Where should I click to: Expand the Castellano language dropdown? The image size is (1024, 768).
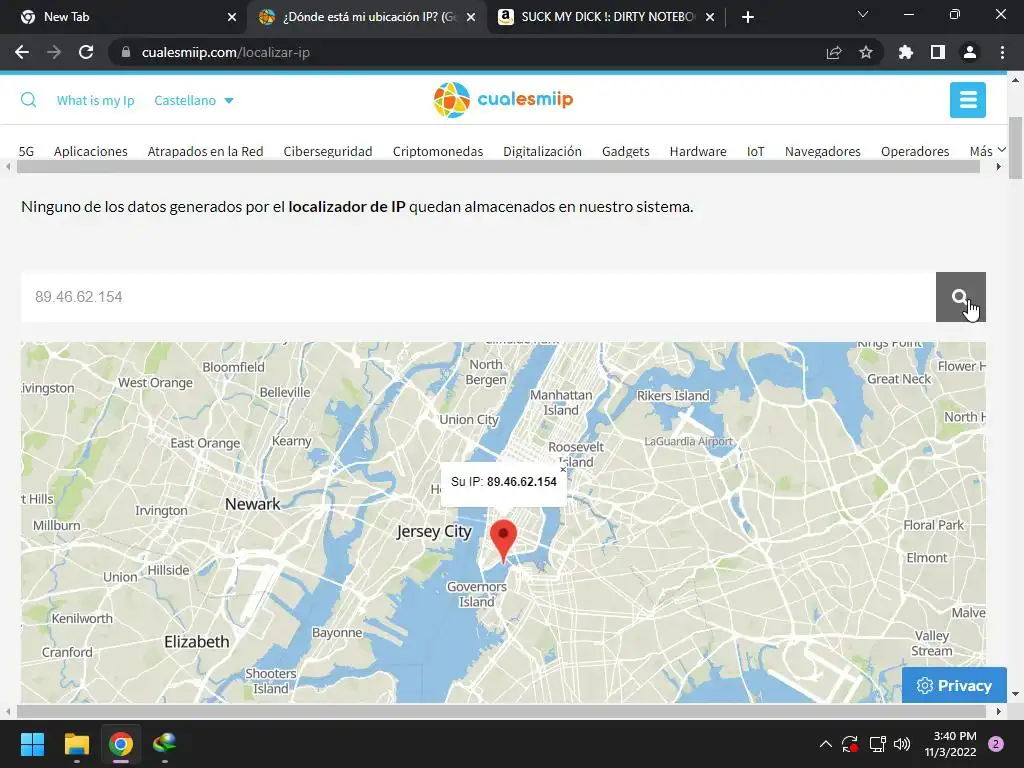point(194,101)
